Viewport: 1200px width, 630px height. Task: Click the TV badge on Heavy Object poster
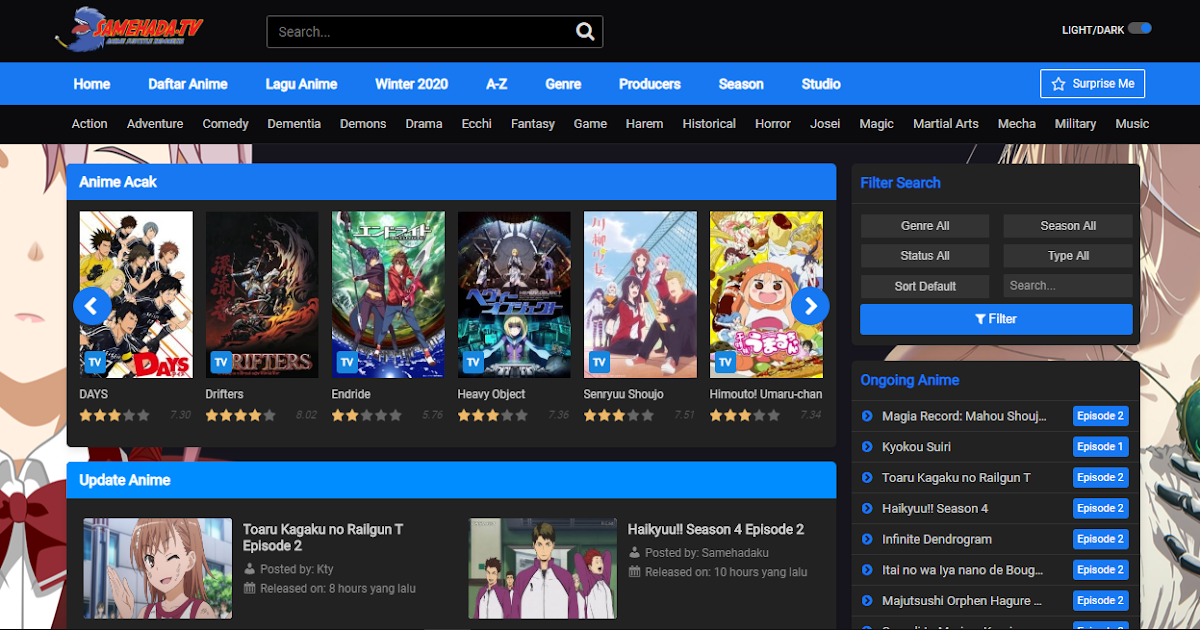pyautogui.click(x=473, y=362)
